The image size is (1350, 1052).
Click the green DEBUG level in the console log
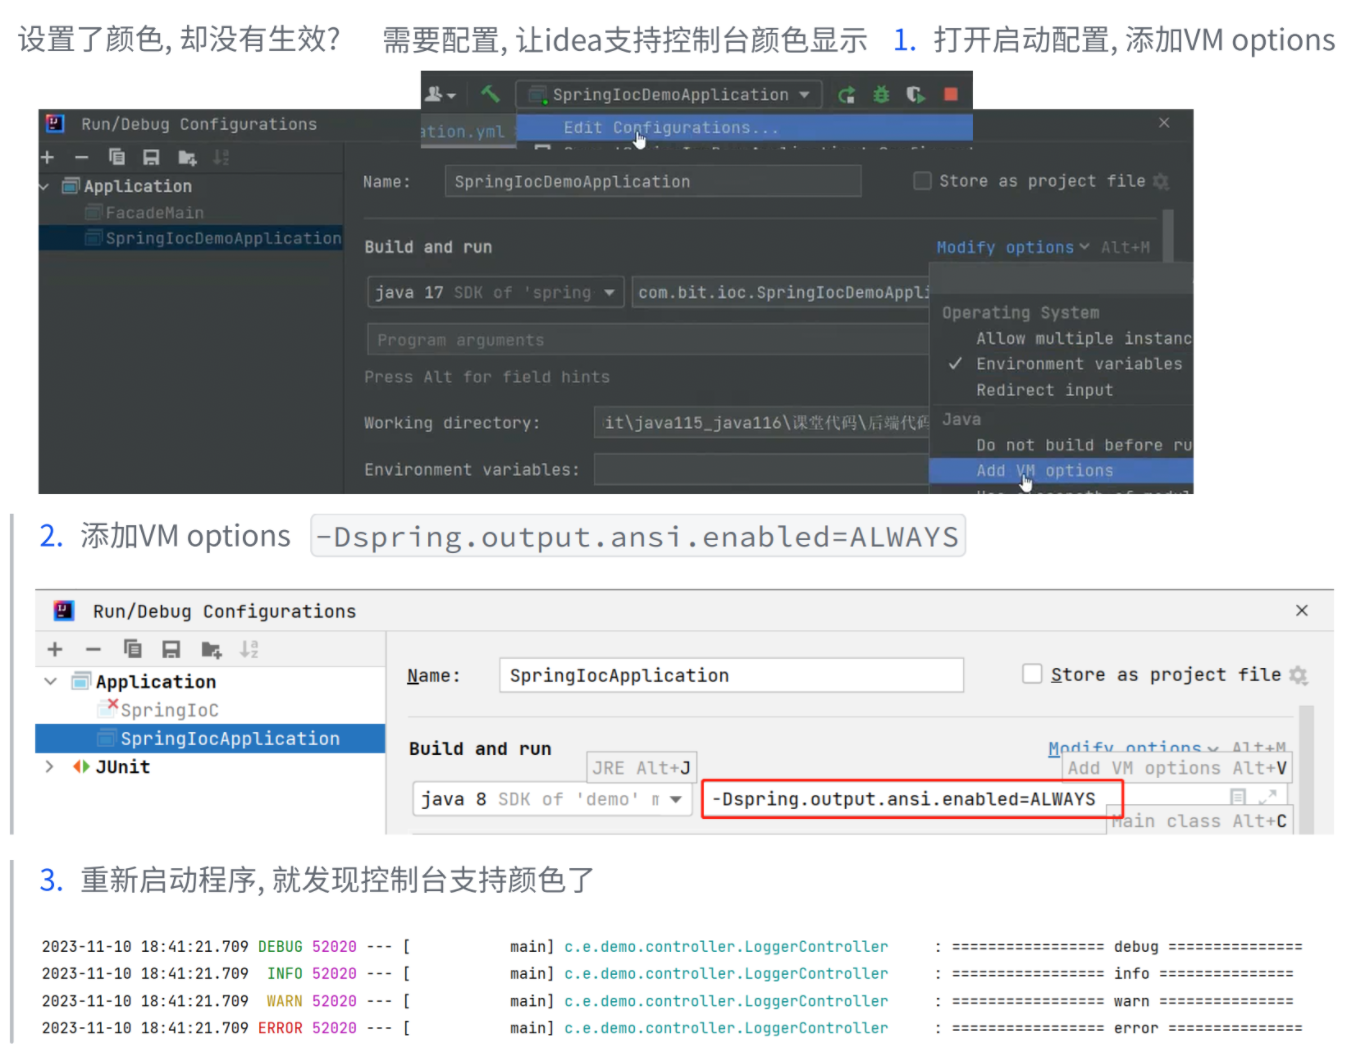pyautogui.click(x=280, y=946)
